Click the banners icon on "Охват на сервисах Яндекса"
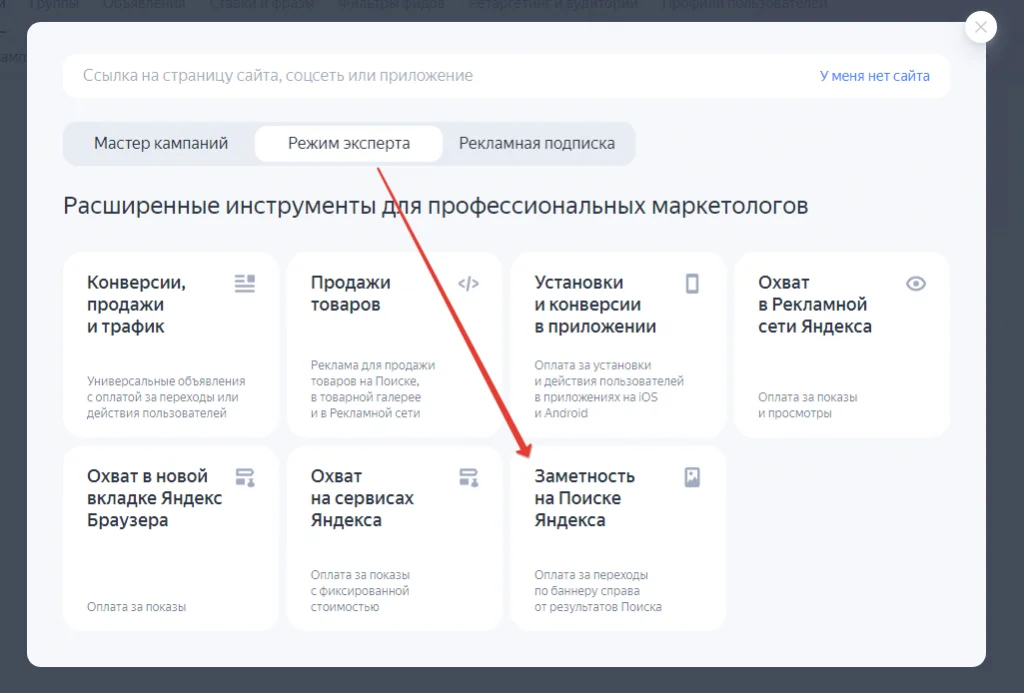This screenshot has width=1024, height=693. point(469,477)
